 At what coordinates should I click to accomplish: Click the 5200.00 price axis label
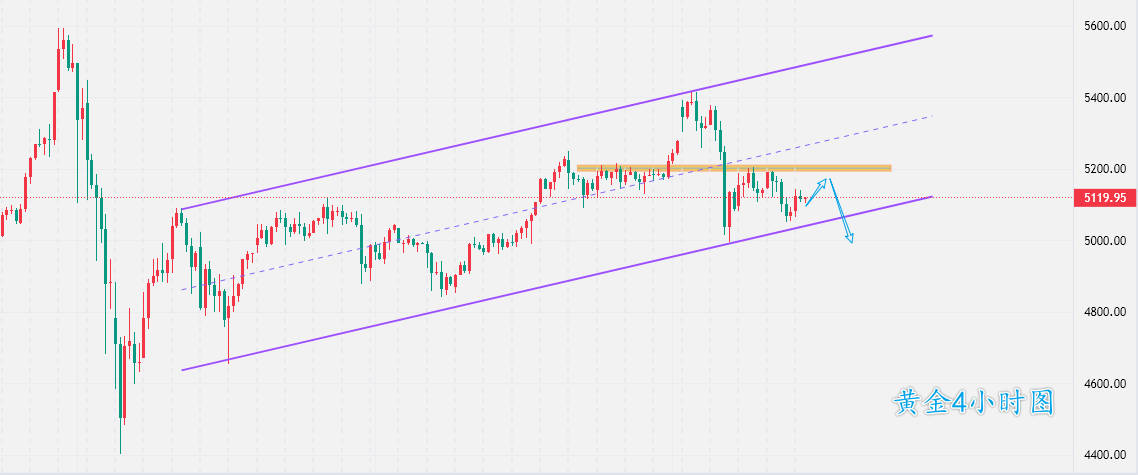click(x=1105, y=169)
